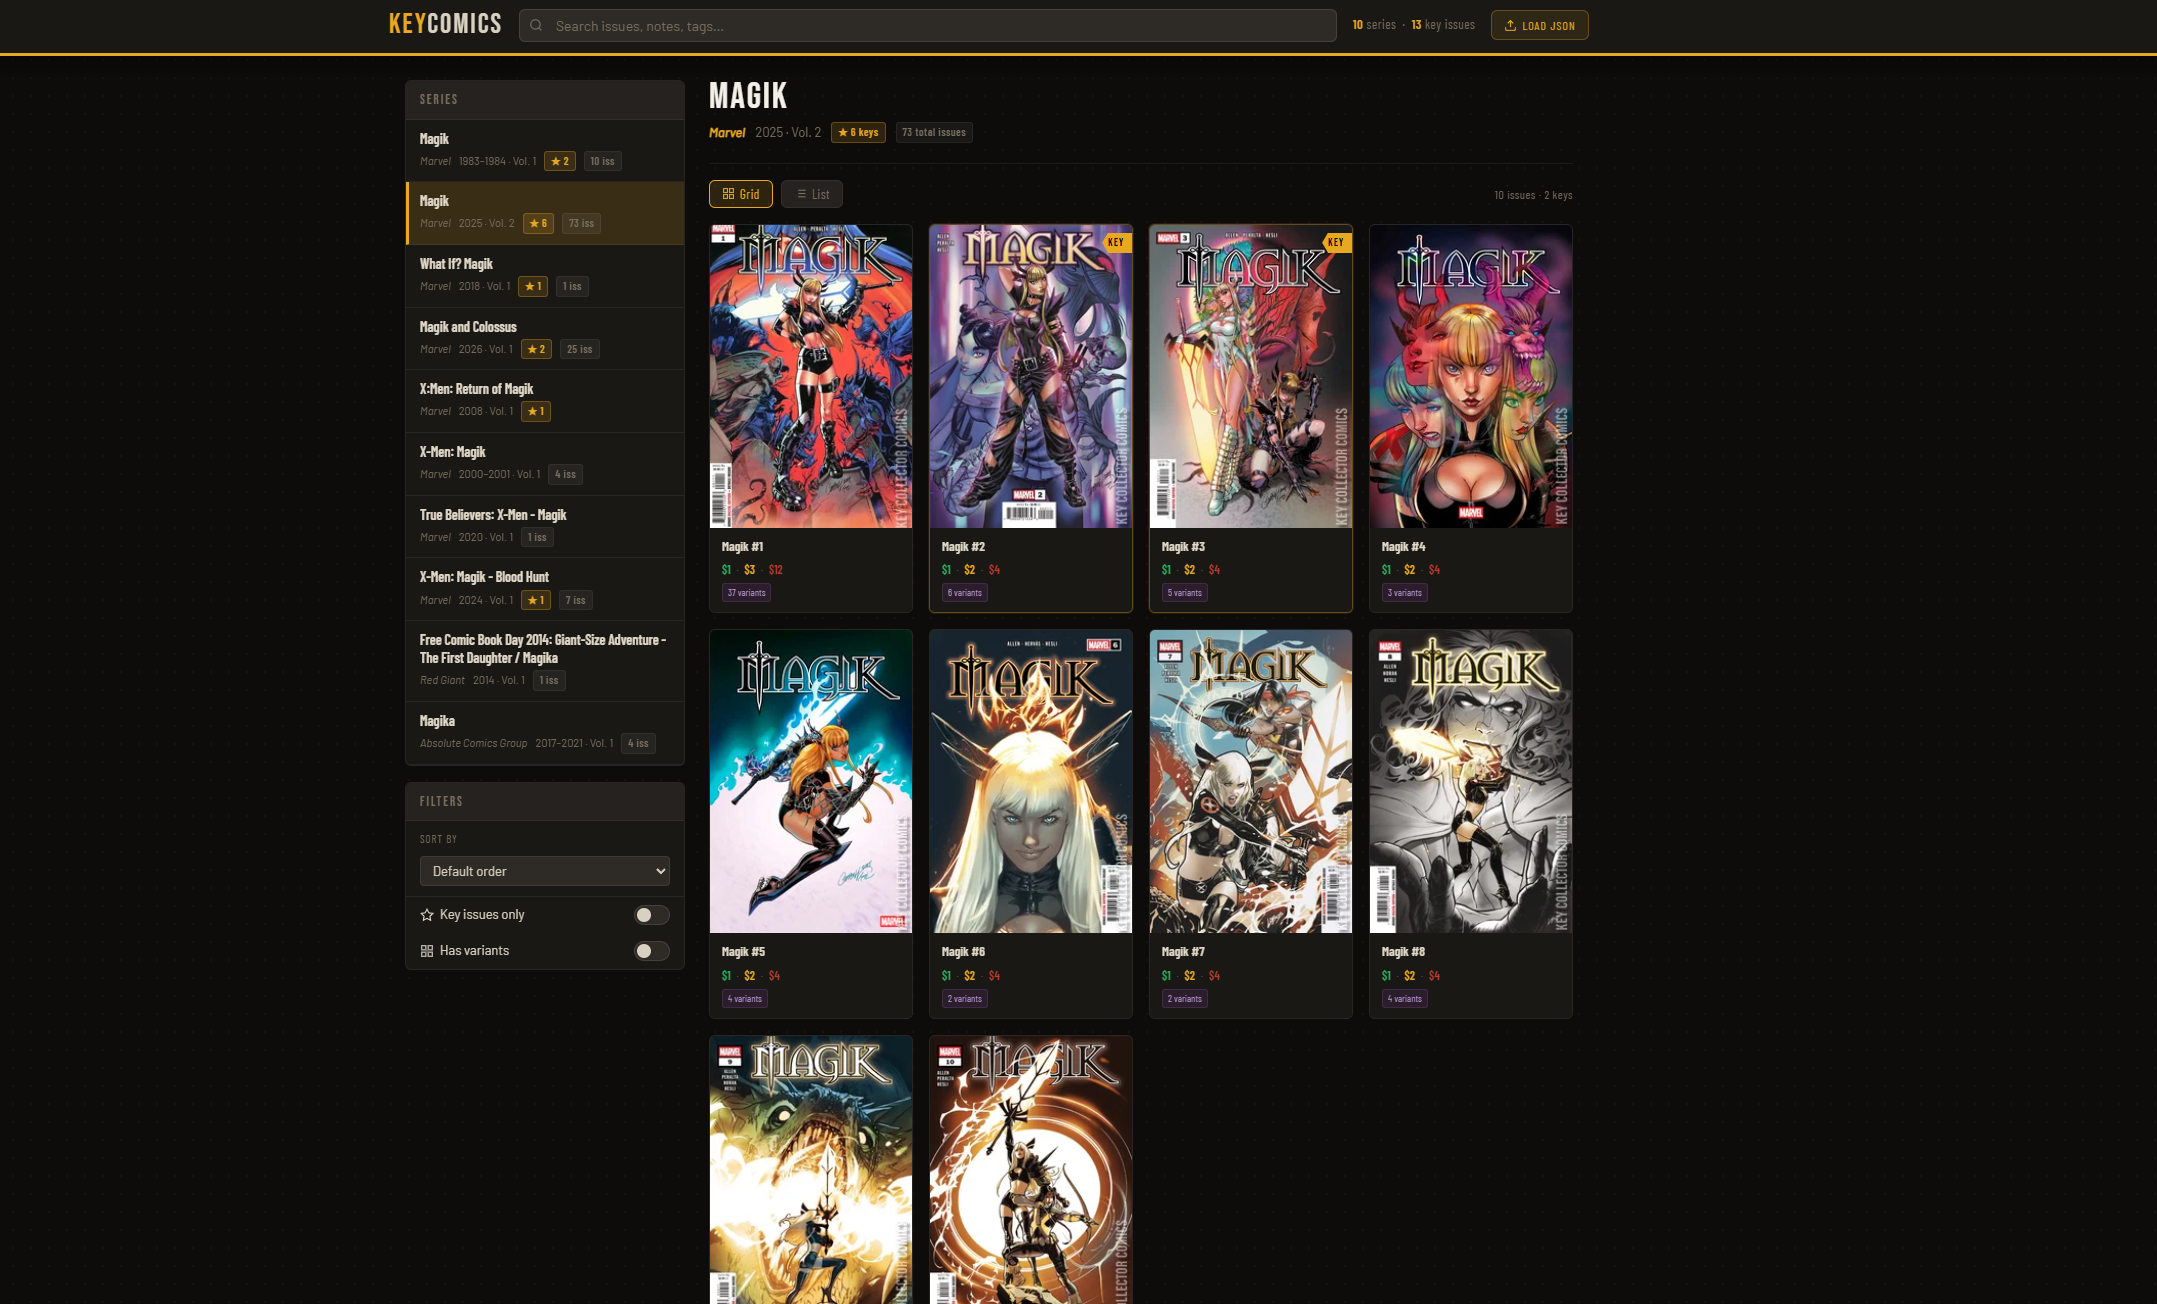Click the search magnifier icon

(536, 26)
